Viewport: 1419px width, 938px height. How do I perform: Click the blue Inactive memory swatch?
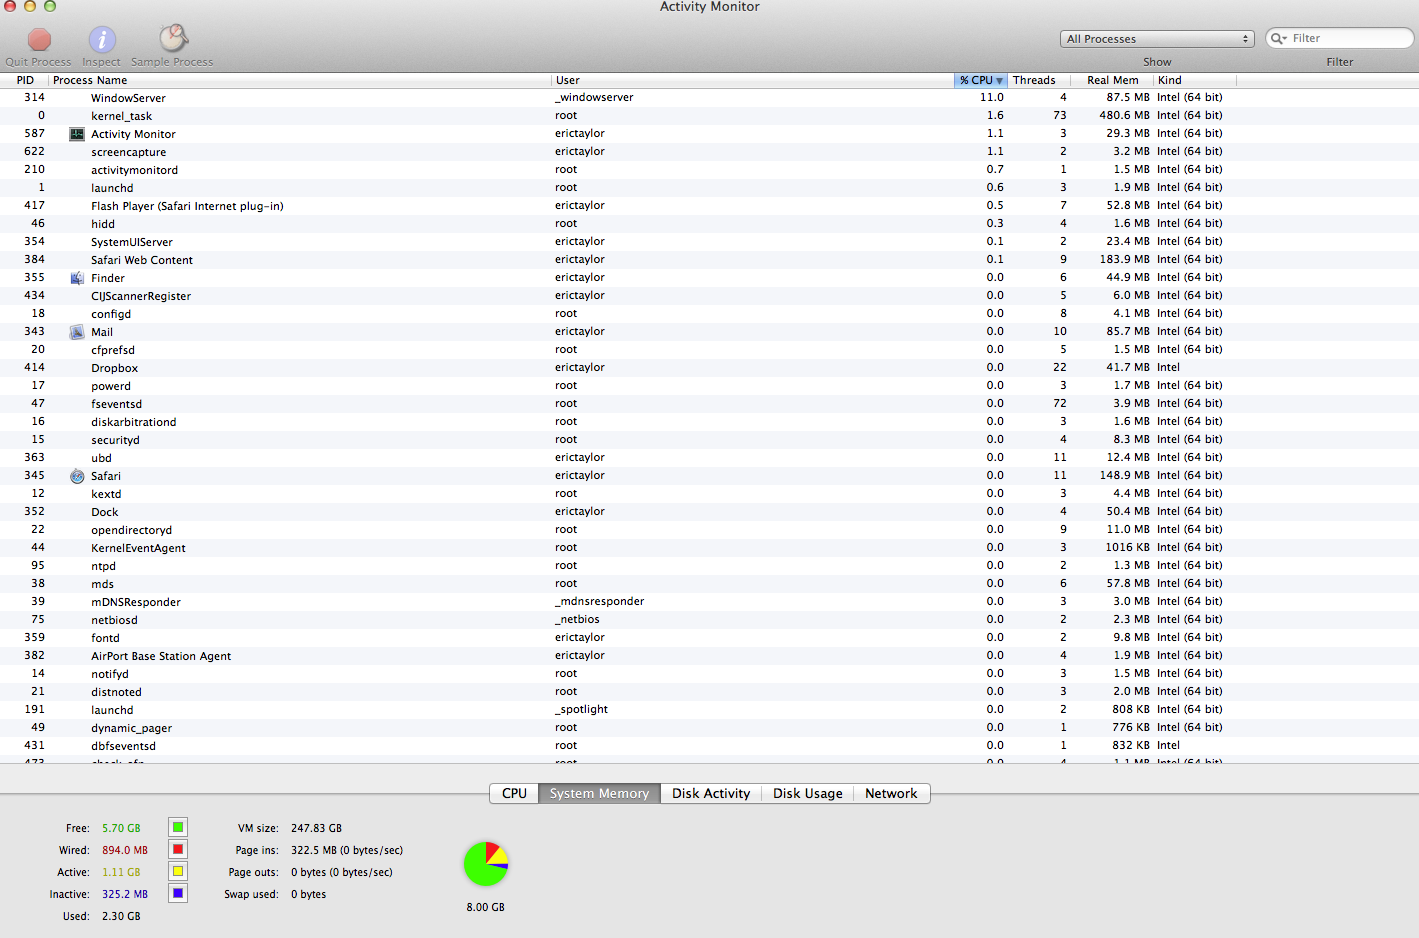click(178, 893)
